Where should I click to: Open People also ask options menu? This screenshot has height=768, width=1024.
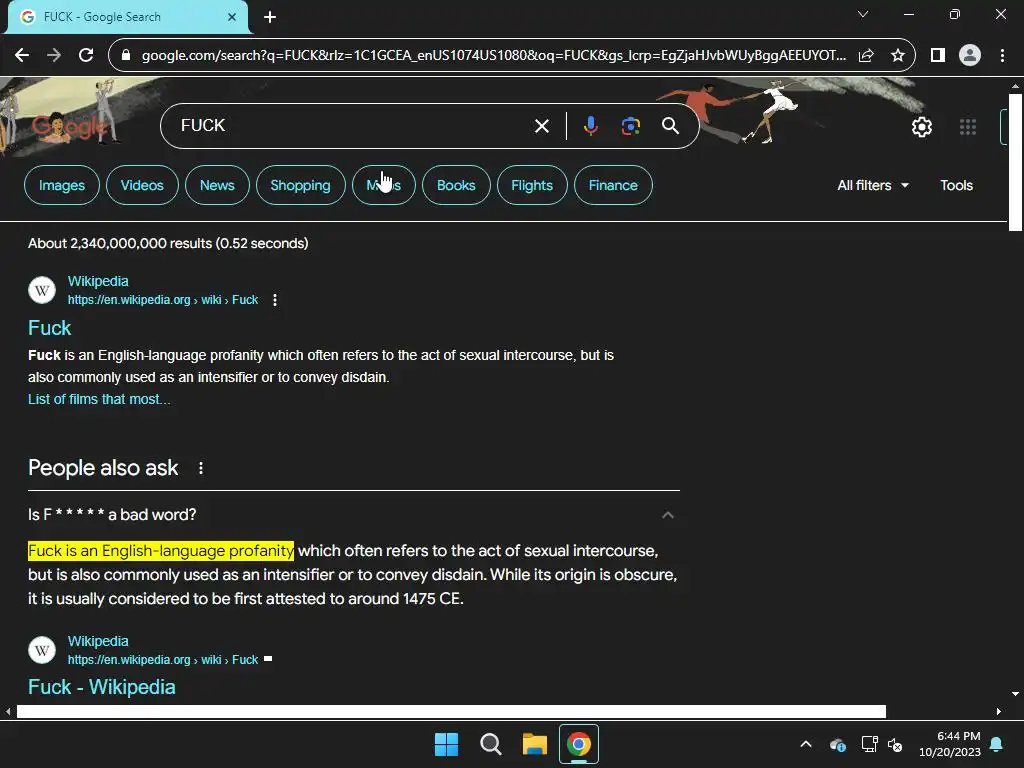201,468
